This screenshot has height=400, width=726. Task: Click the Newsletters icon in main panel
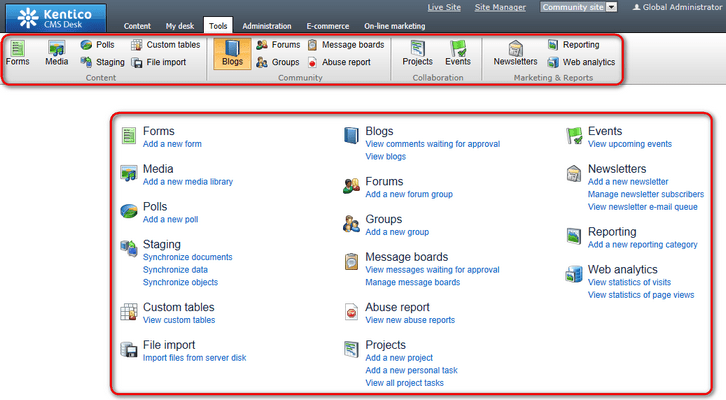click(x=574, y=174)
